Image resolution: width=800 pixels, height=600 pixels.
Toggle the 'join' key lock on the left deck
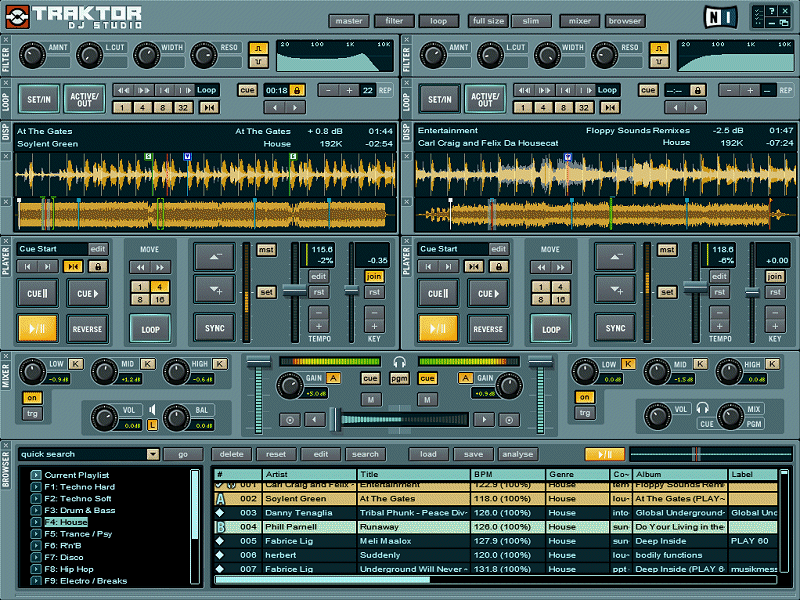coord(374,276)
